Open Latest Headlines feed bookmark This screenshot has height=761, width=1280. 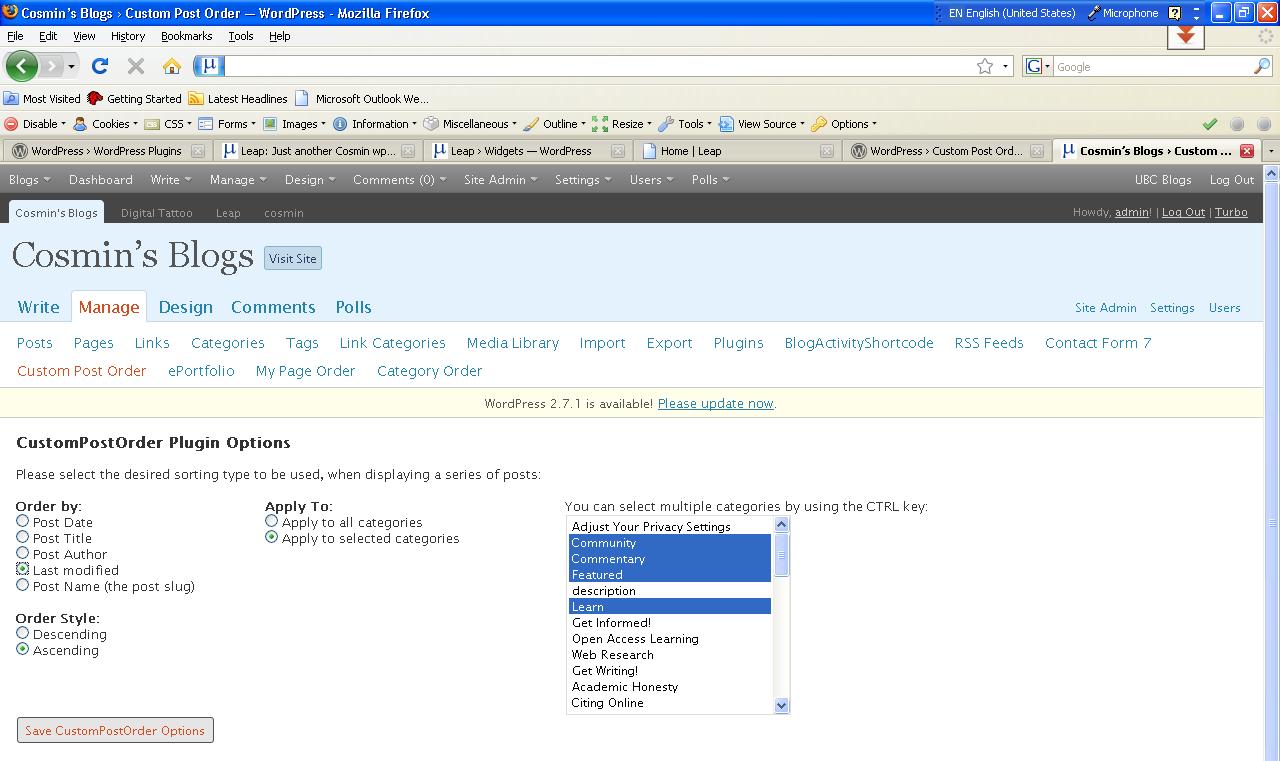[238, 98]
